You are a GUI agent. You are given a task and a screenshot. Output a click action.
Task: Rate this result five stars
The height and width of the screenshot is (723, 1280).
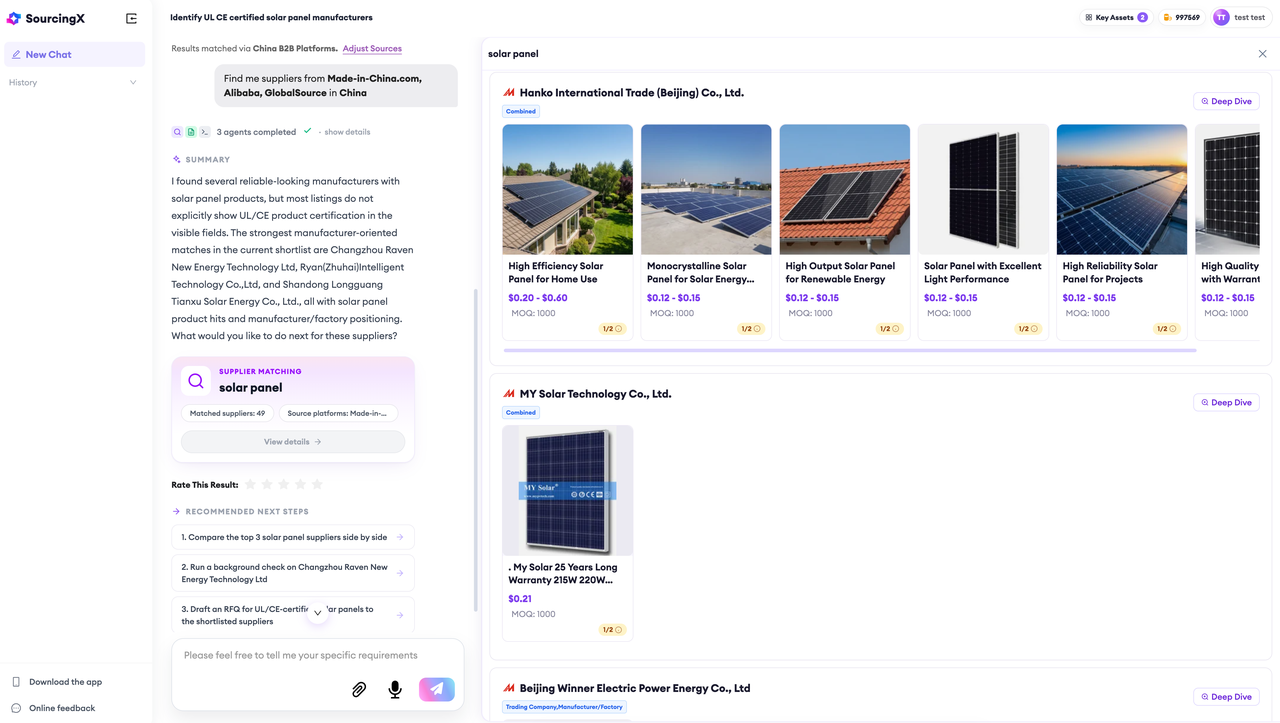317,484
